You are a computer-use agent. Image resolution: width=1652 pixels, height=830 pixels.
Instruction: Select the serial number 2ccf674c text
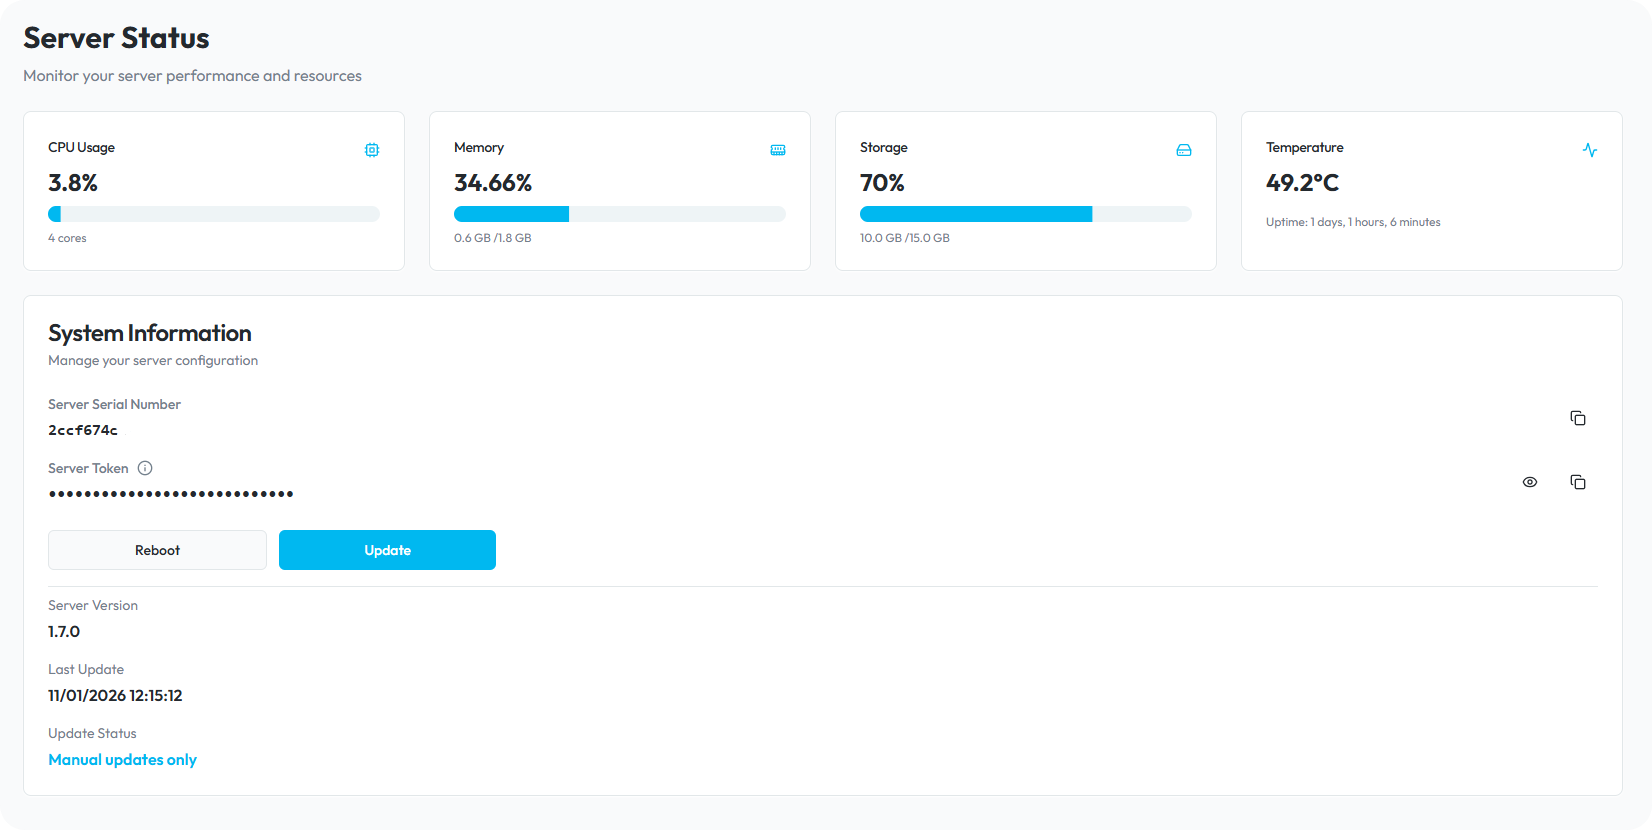pyautogui.click(x=83, y=431)
